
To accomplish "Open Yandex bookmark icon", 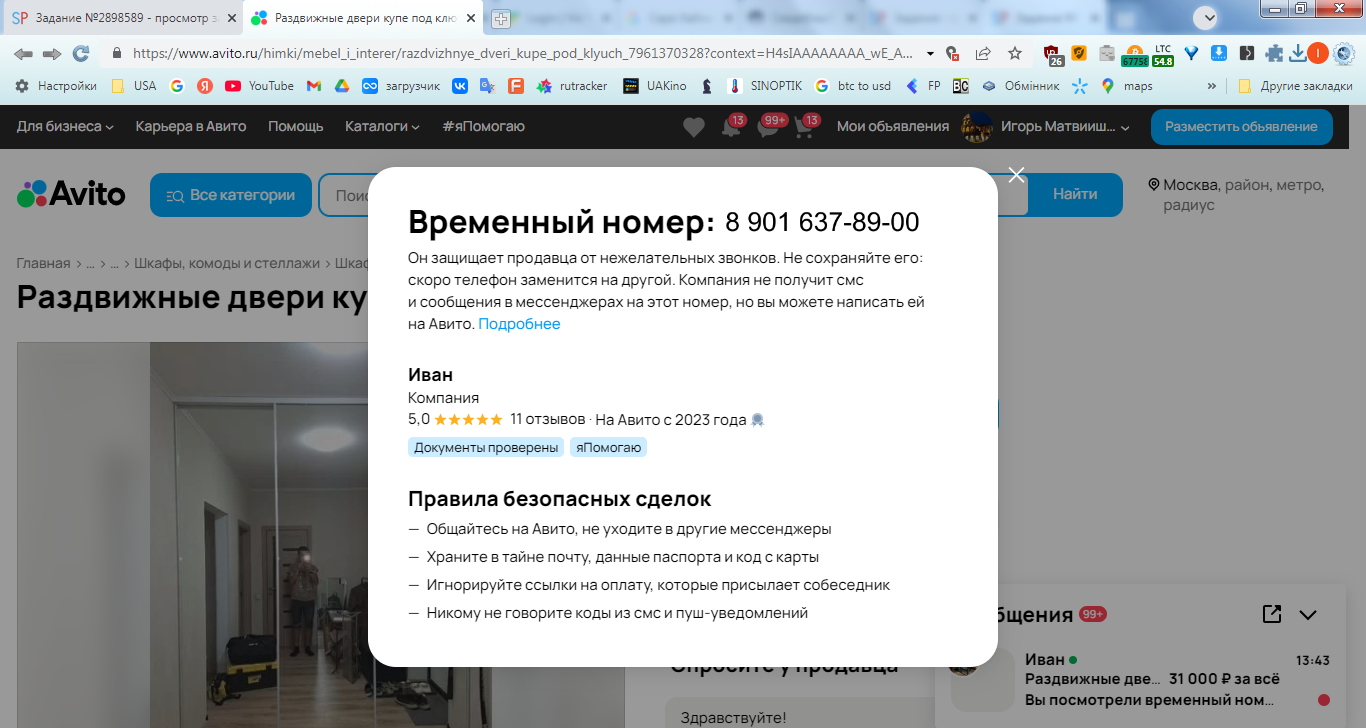I will pos(205,86).
